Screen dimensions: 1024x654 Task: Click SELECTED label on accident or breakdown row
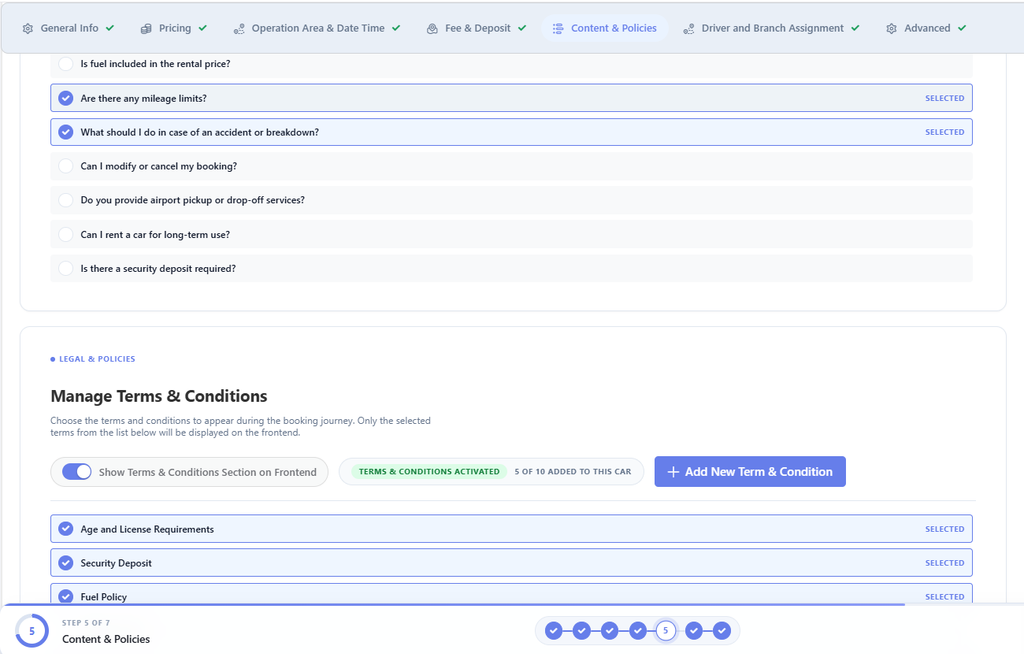[944, 132]
